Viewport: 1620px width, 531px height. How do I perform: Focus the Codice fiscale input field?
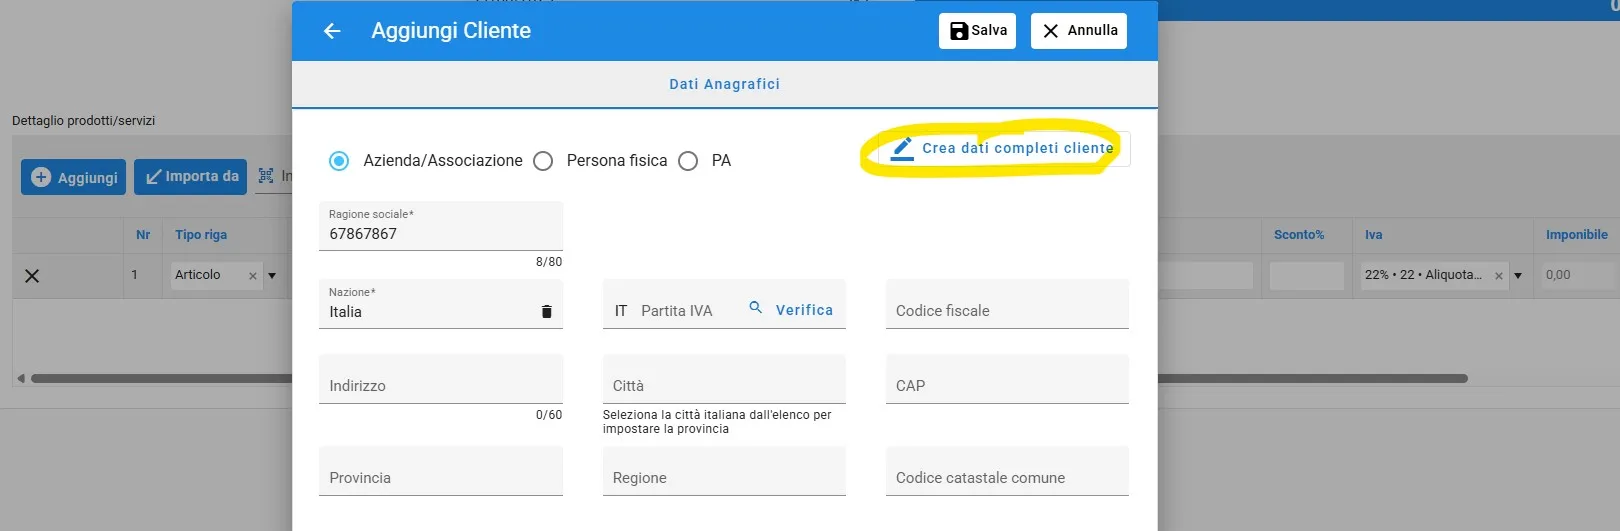(x=1006, y=310)
